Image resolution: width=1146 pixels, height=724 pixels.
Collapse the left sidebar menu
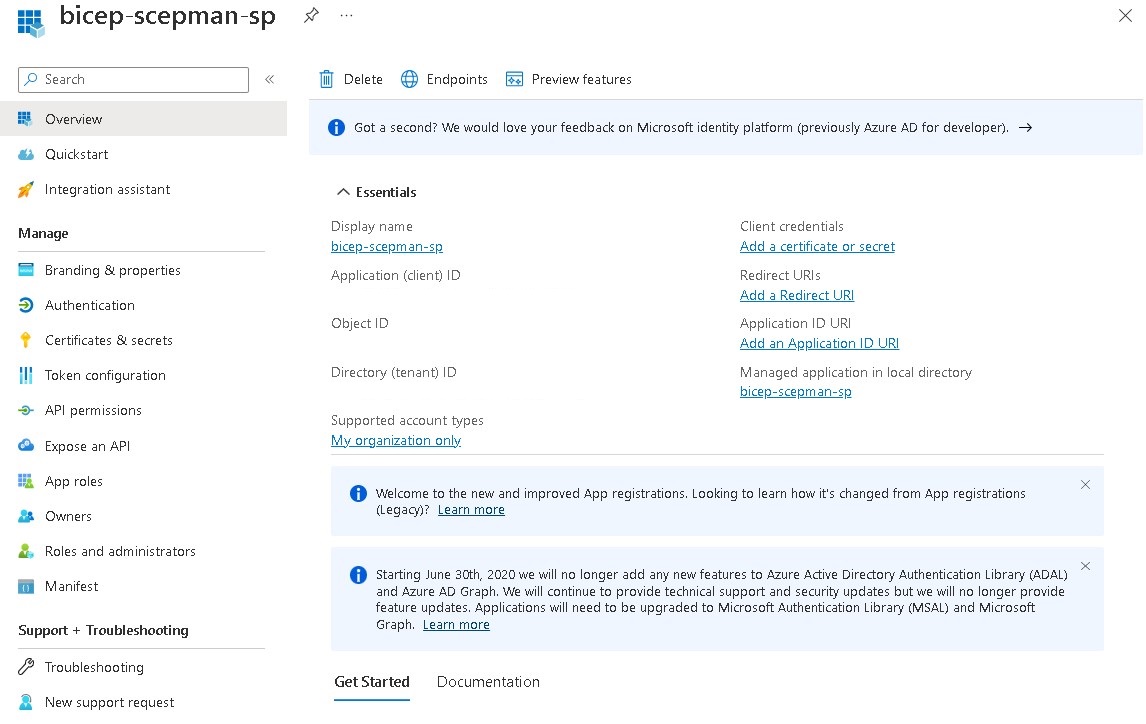(x=269, y=79)
